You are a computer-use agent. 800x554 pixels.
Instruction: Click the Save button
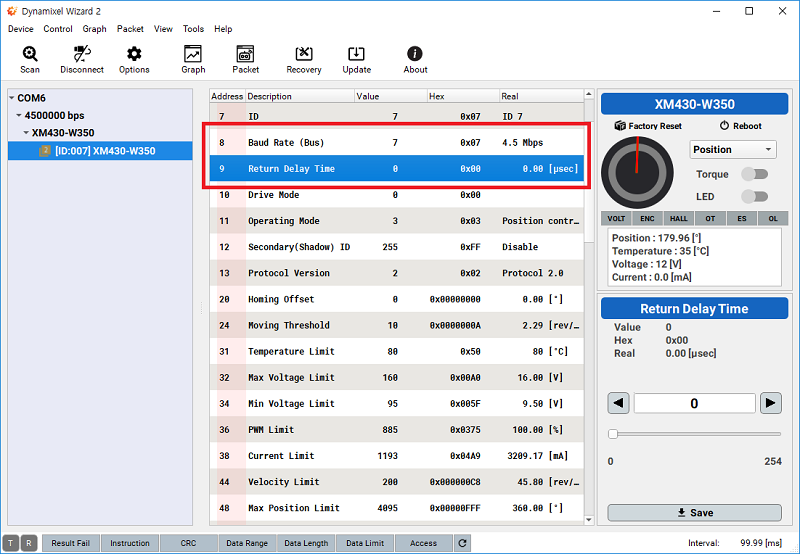(694, 513)
